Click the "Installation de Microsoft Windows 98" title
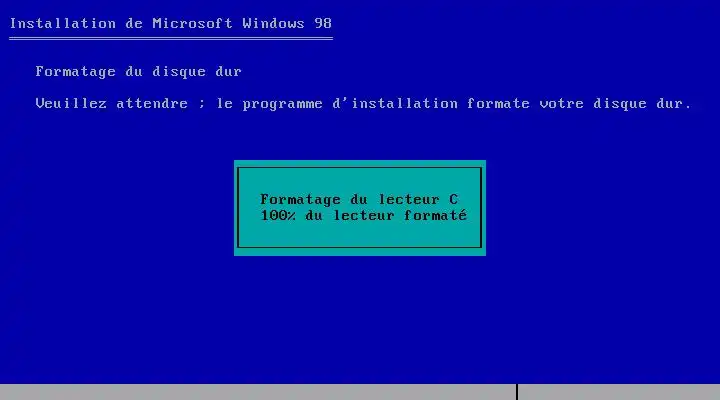The width and height of the screenshot is (720, 400). 171,23
